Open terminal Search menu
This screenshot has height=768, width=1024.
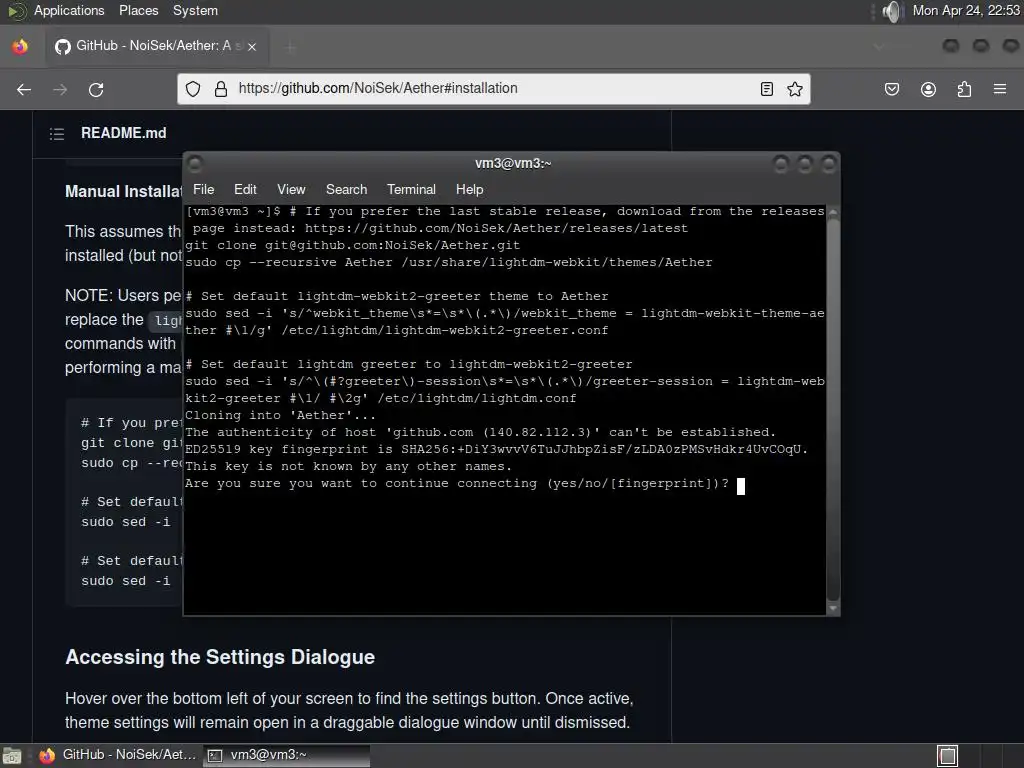[x=346, y=189]
